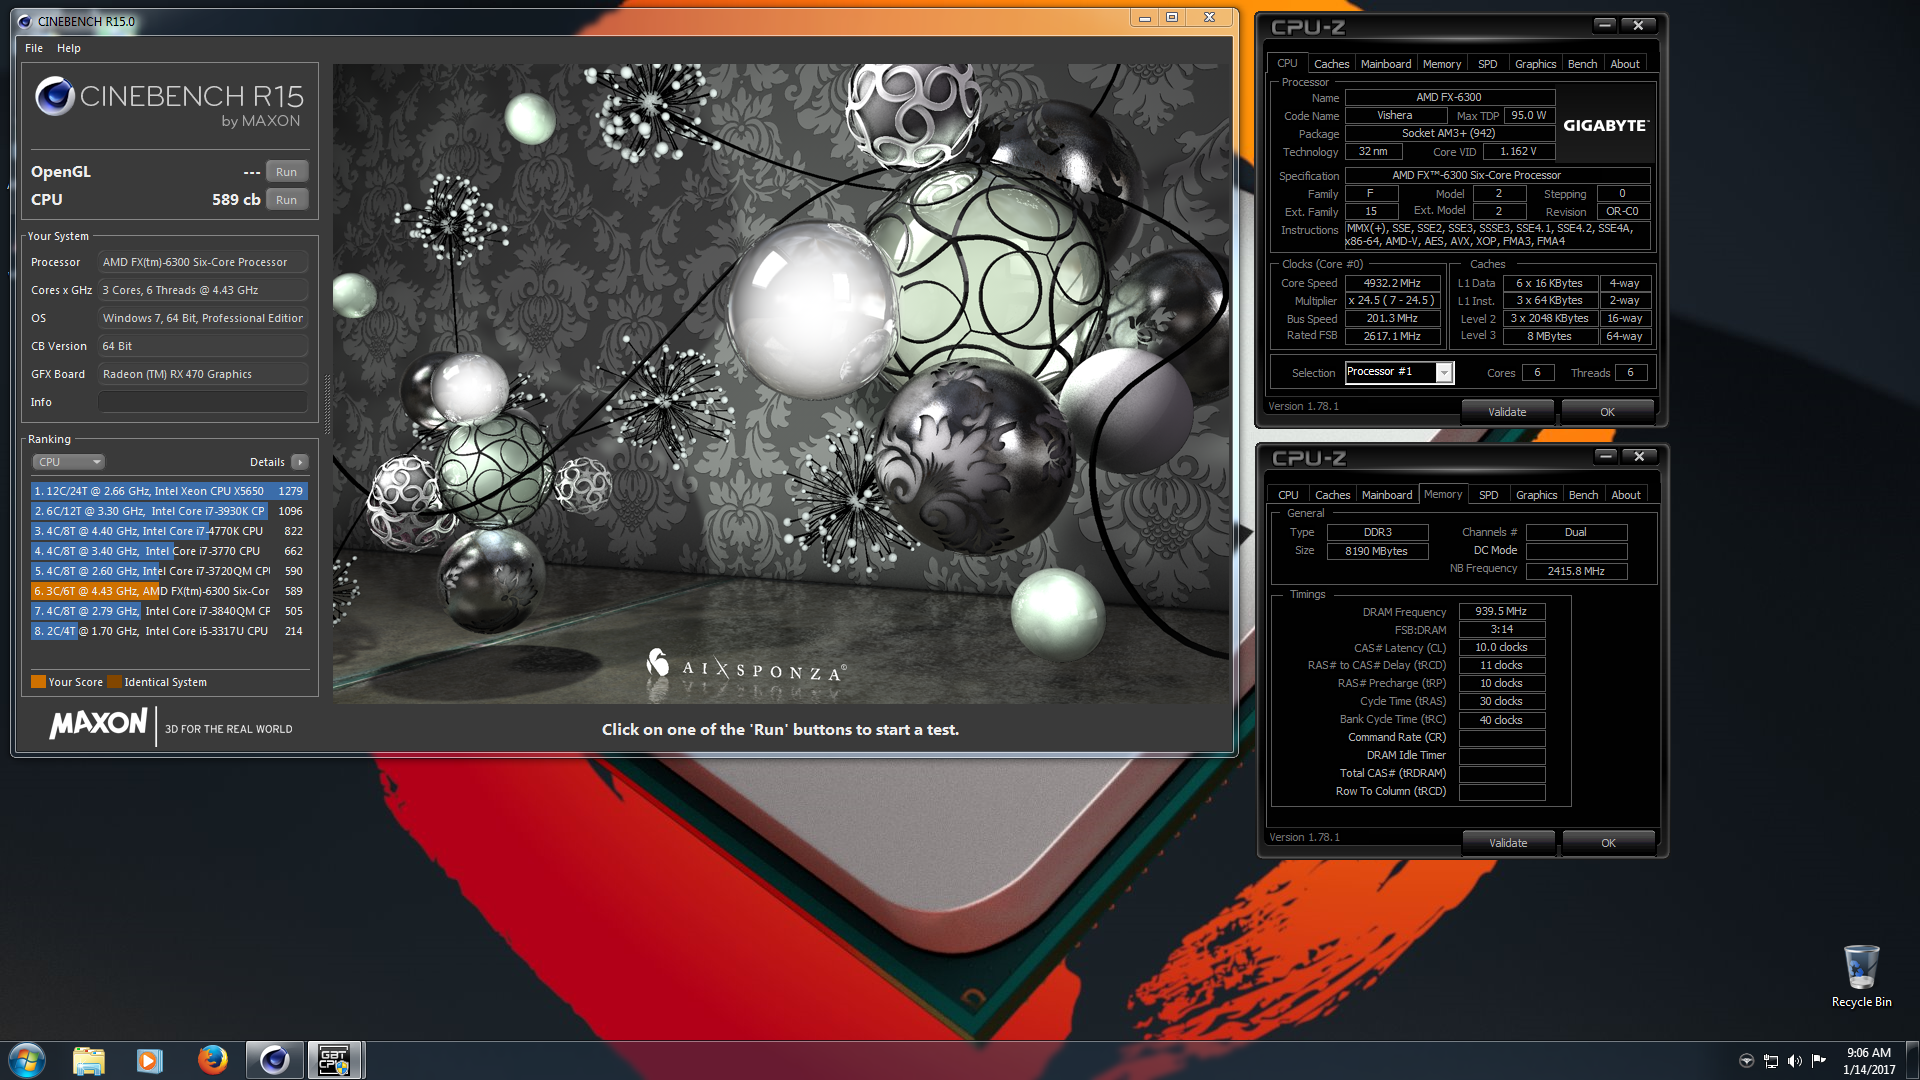Click Validate in lower CPU-Z window
The width and height of the screenshot is (1920, 1080).
(x=1508, y=843)
